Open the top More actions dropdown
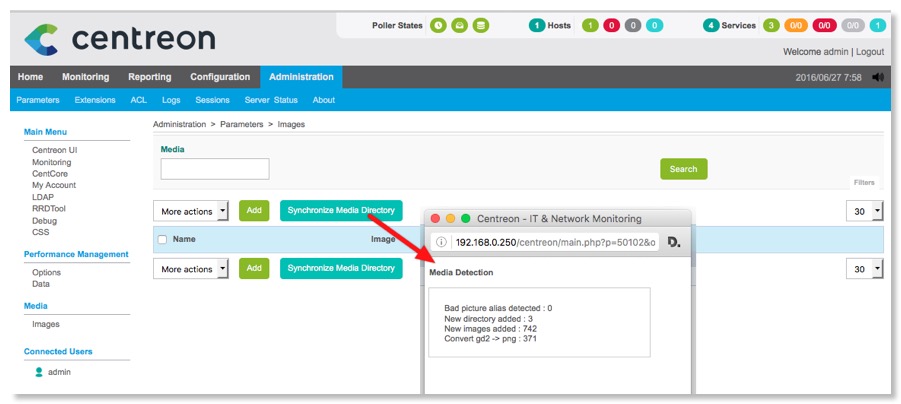 tap(191, 211)
